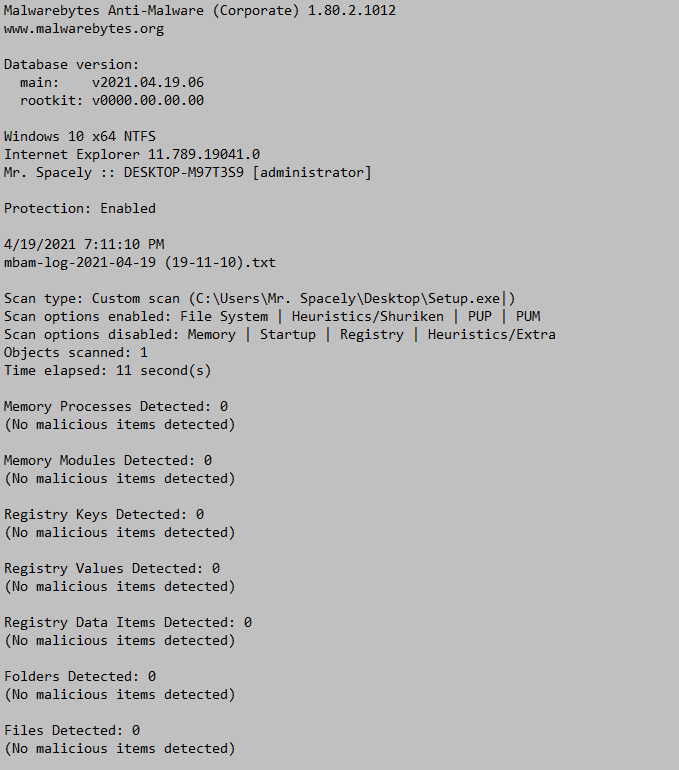Click the Objects scanned: 1 line
679x770 pixels.
click(76, 352)
